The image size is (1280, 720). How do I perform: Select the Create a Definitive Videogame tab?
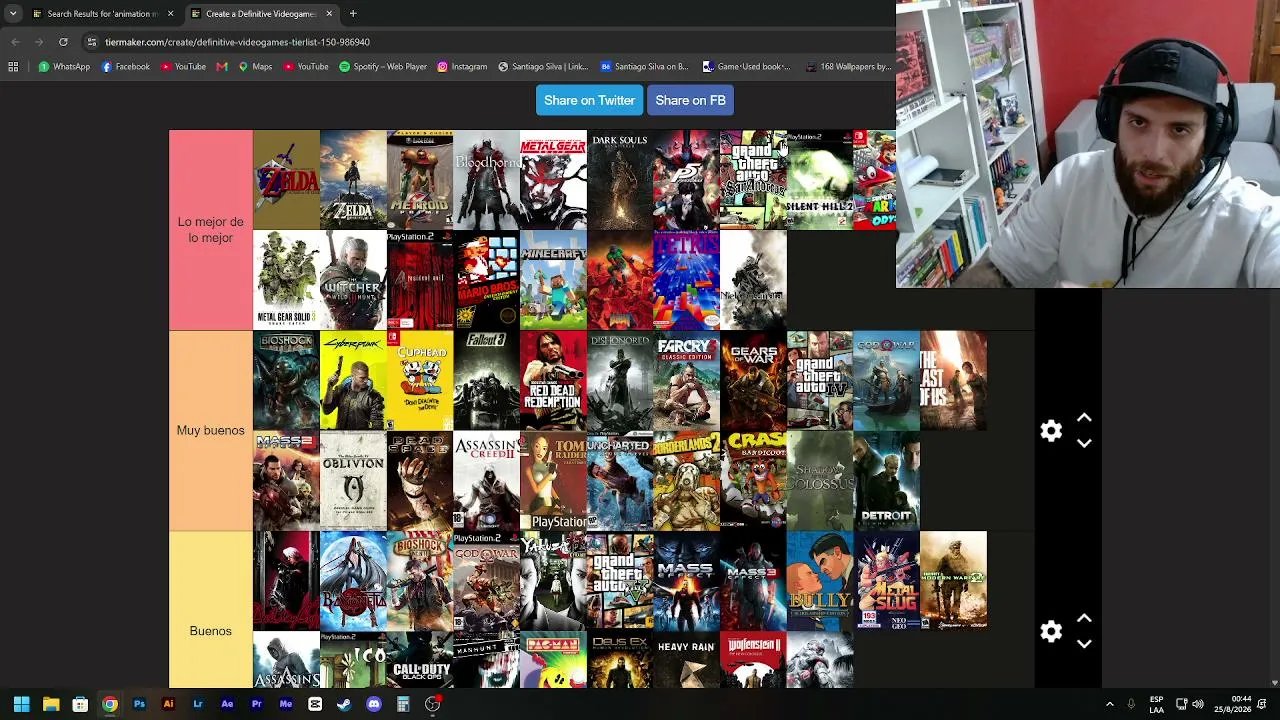pos(261,14)
